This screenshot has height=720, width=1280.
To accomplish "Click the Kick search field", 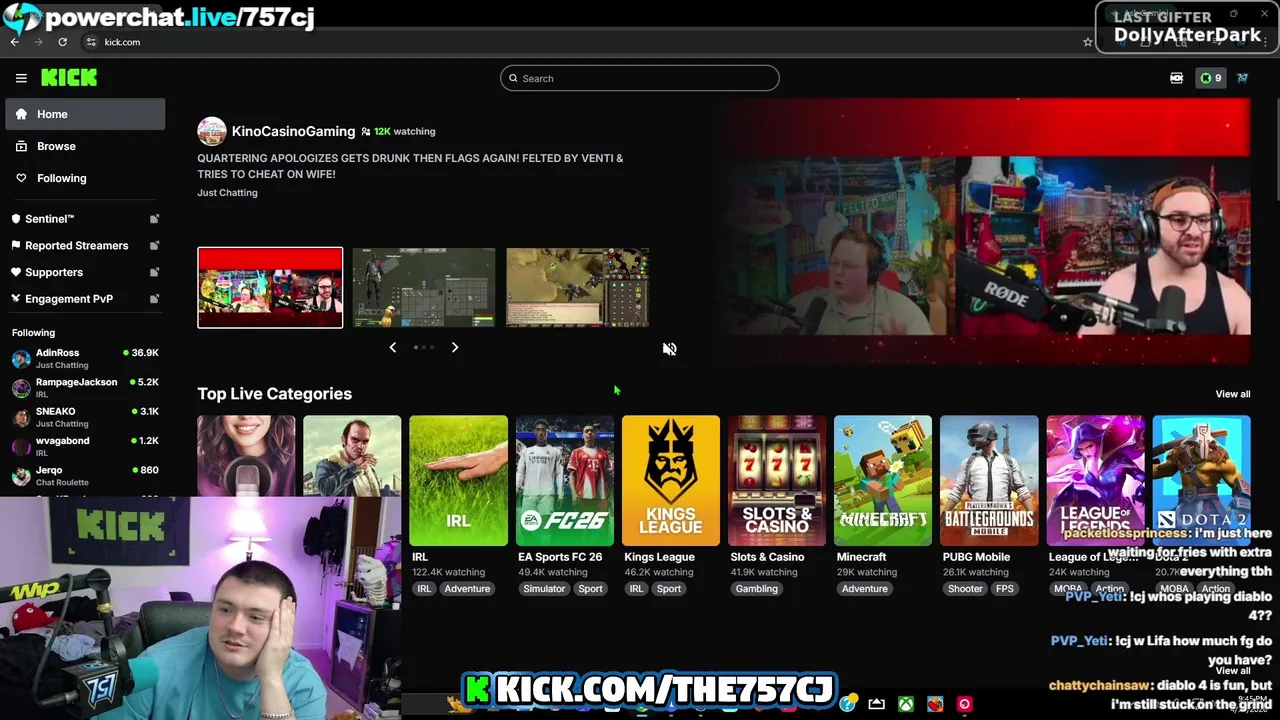I will coord(640,78).
